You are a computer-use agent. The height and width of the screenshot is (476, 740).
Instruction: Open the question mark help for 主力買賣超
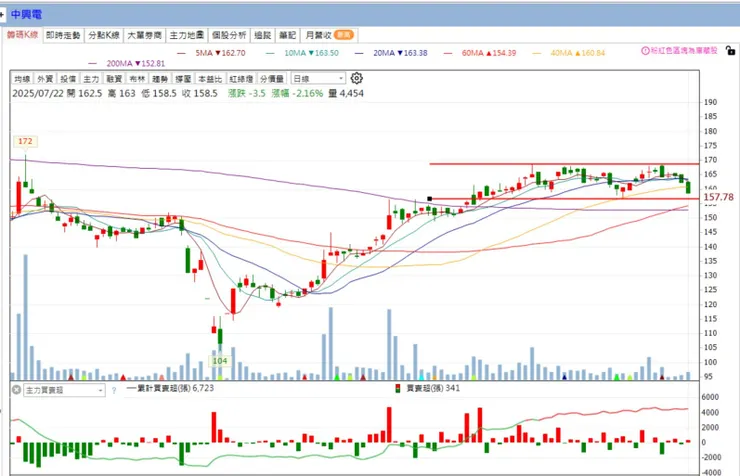[x=114, y=391]
